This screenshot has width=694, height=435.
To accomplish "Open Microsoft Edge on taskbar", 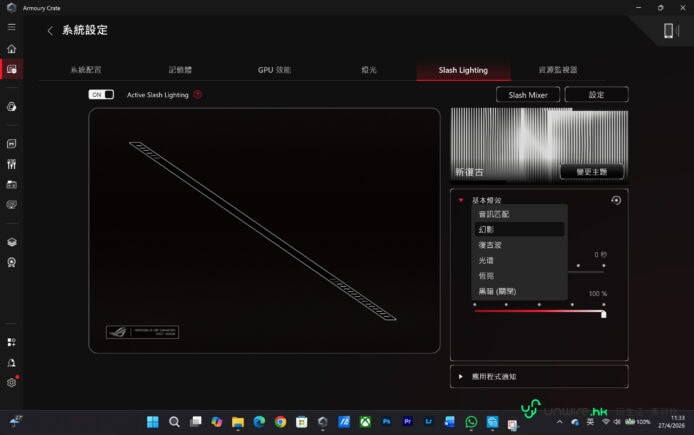I will (x=259, y=422).
